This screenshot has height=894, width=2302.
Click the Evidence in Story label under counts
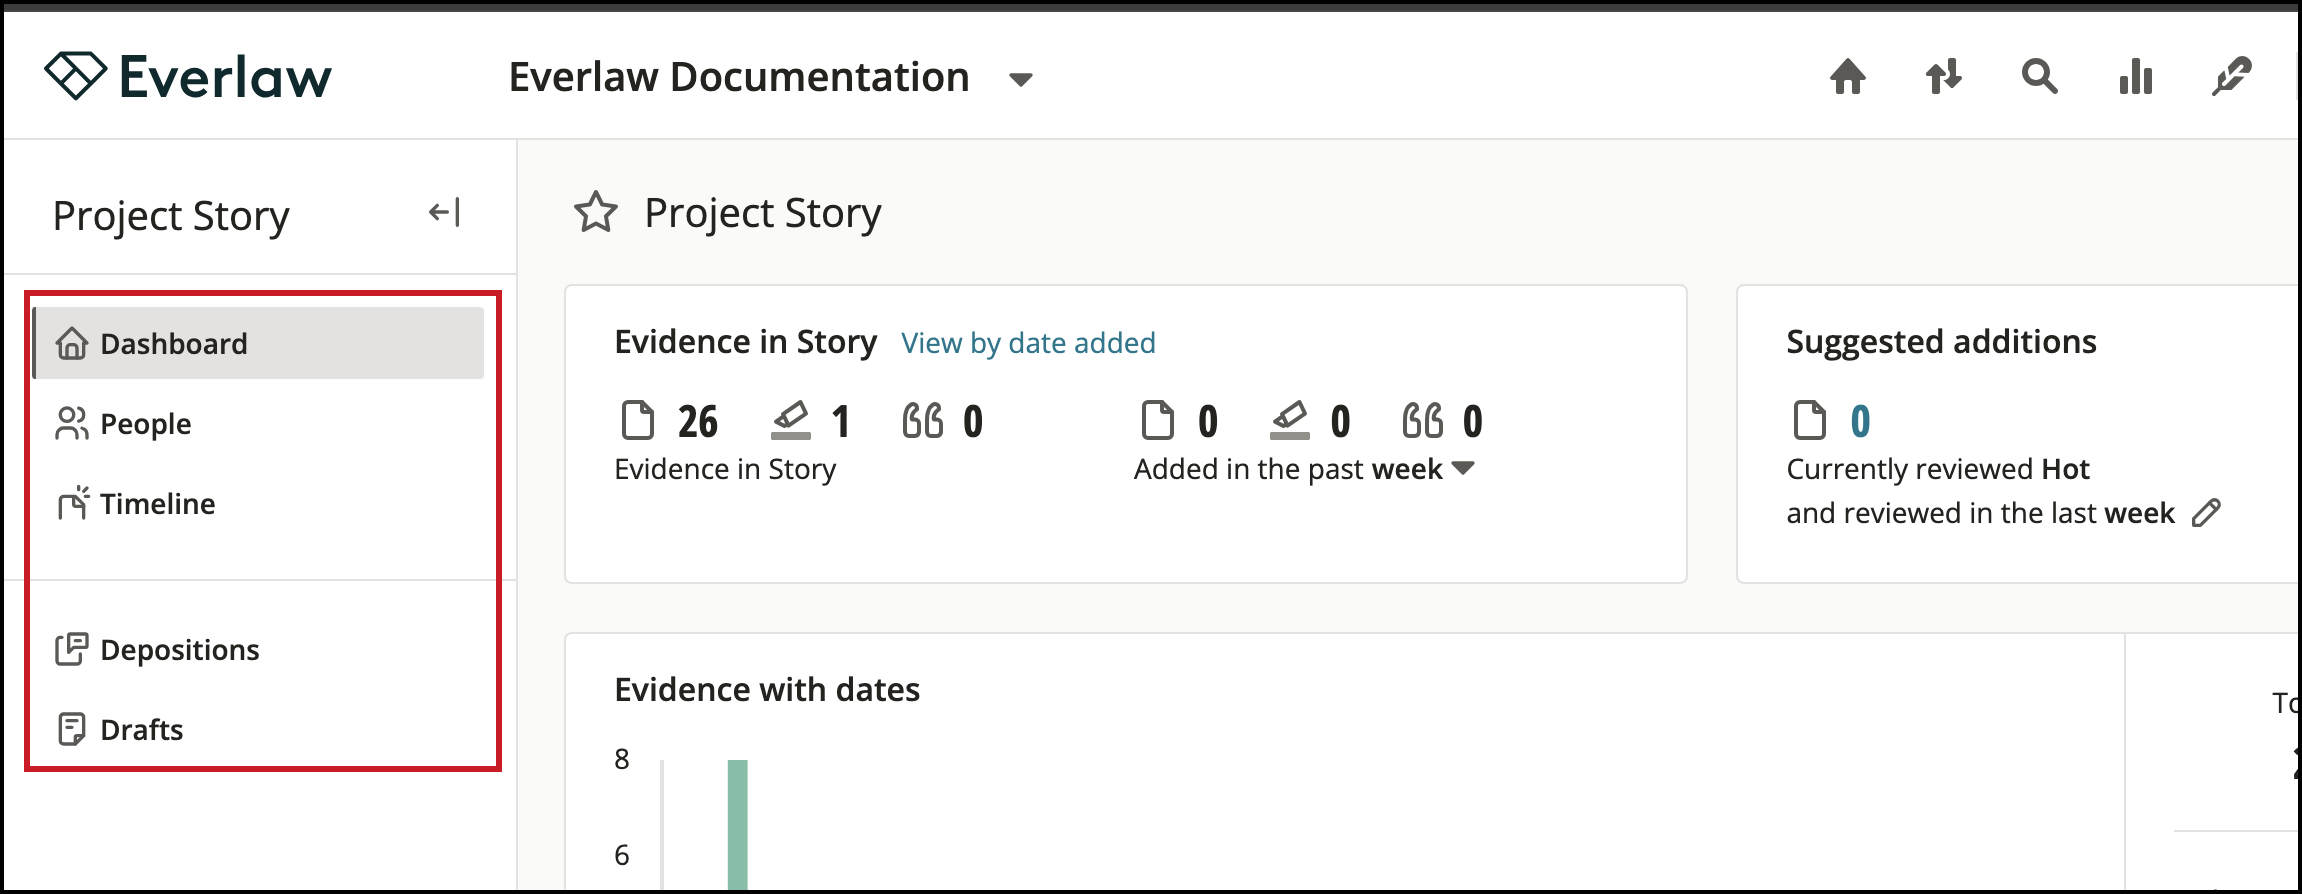click(725, 468)
